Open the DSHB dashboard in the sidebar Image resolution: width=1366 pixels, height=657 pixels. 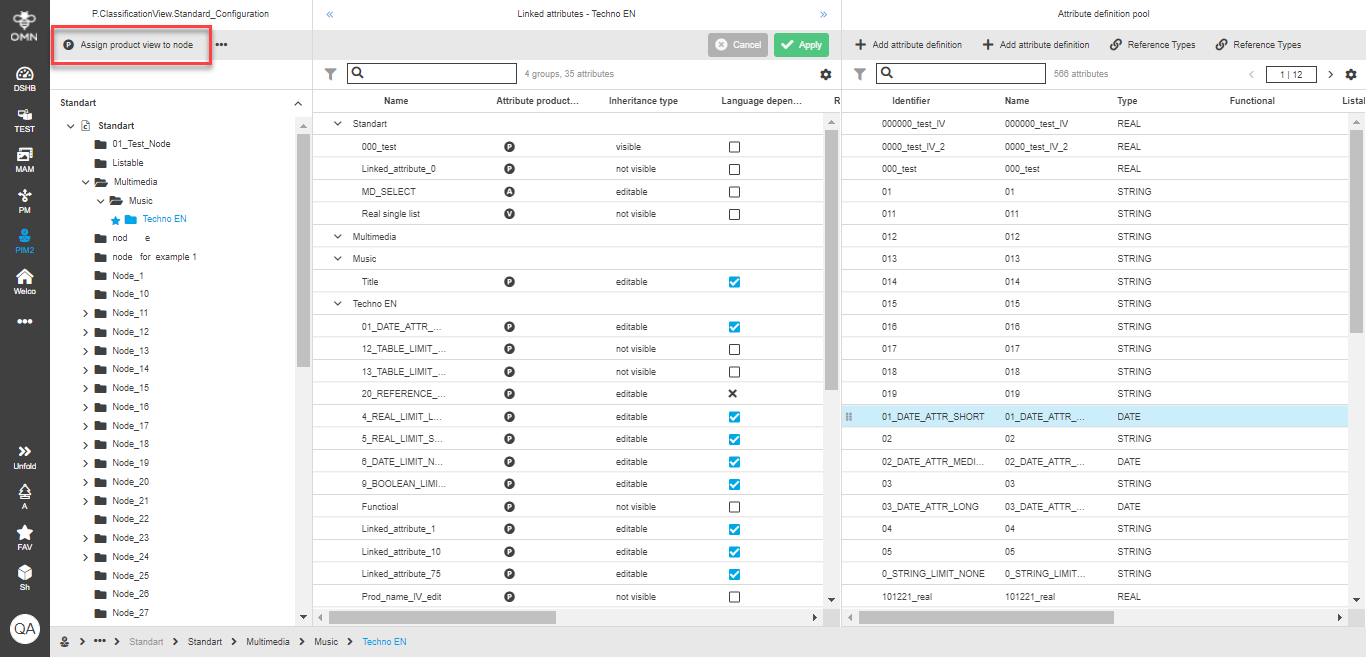[x=23, y=74]
